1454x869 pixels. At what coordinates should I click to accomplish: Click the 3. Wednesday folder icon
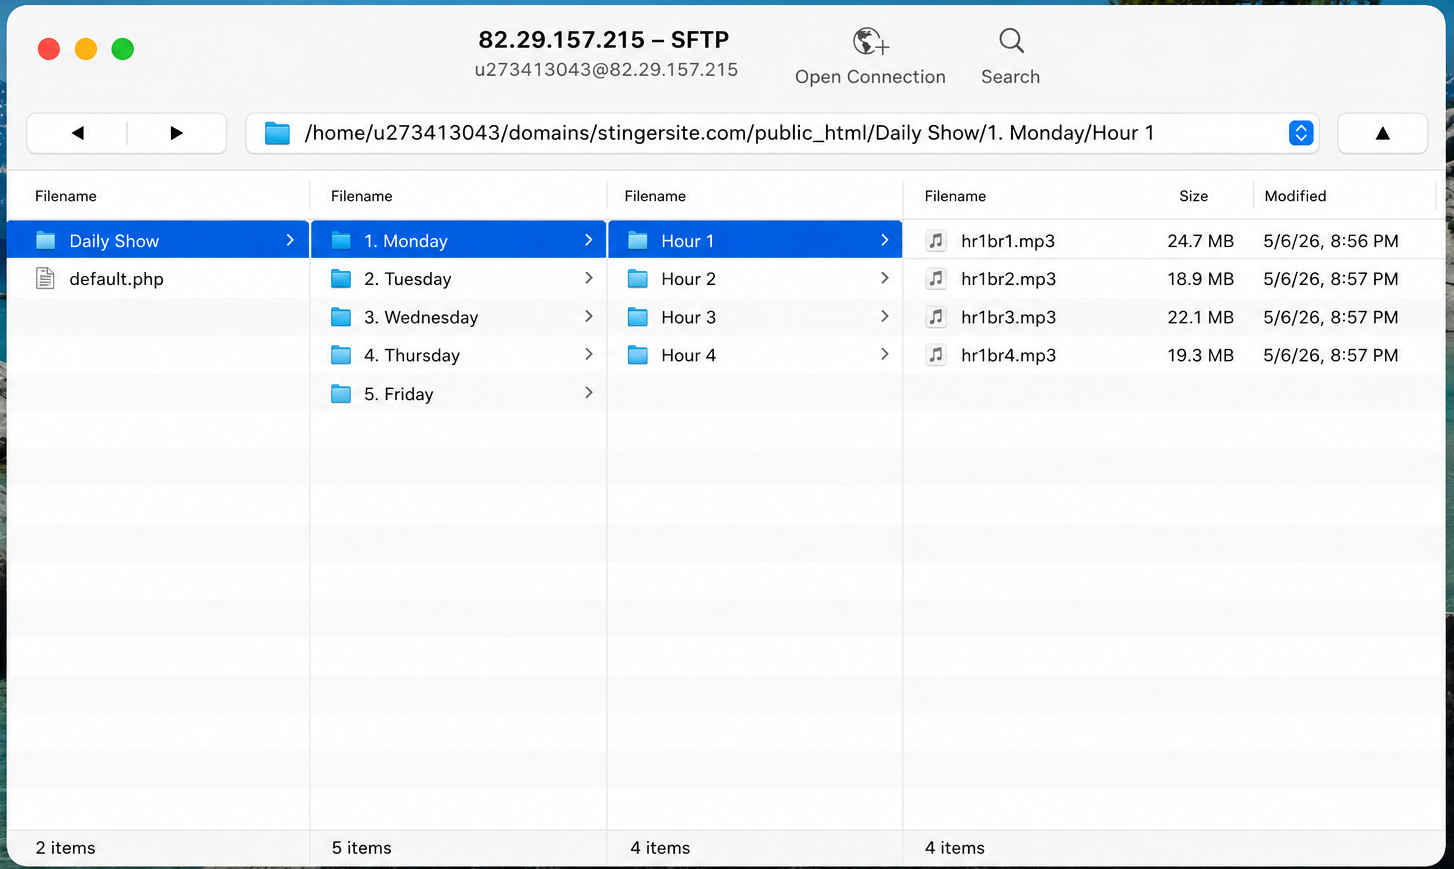pos(341,317)
